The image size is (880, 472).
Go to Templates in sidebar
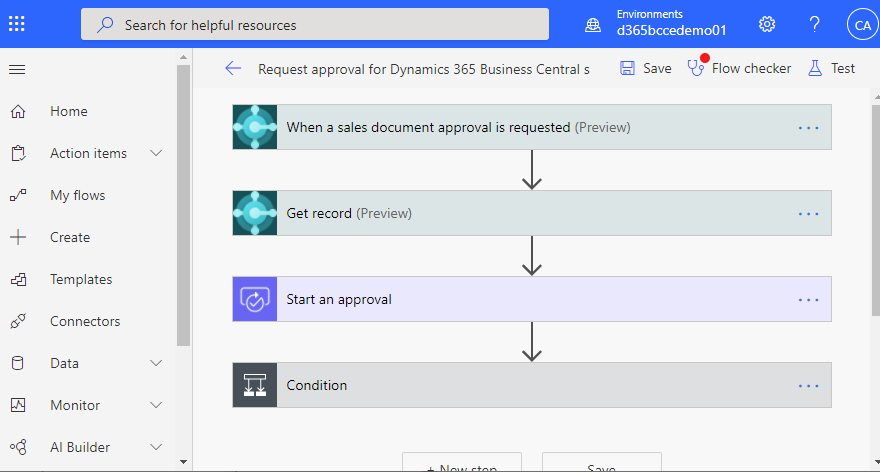pyautogui.click(x=81, y=279)
